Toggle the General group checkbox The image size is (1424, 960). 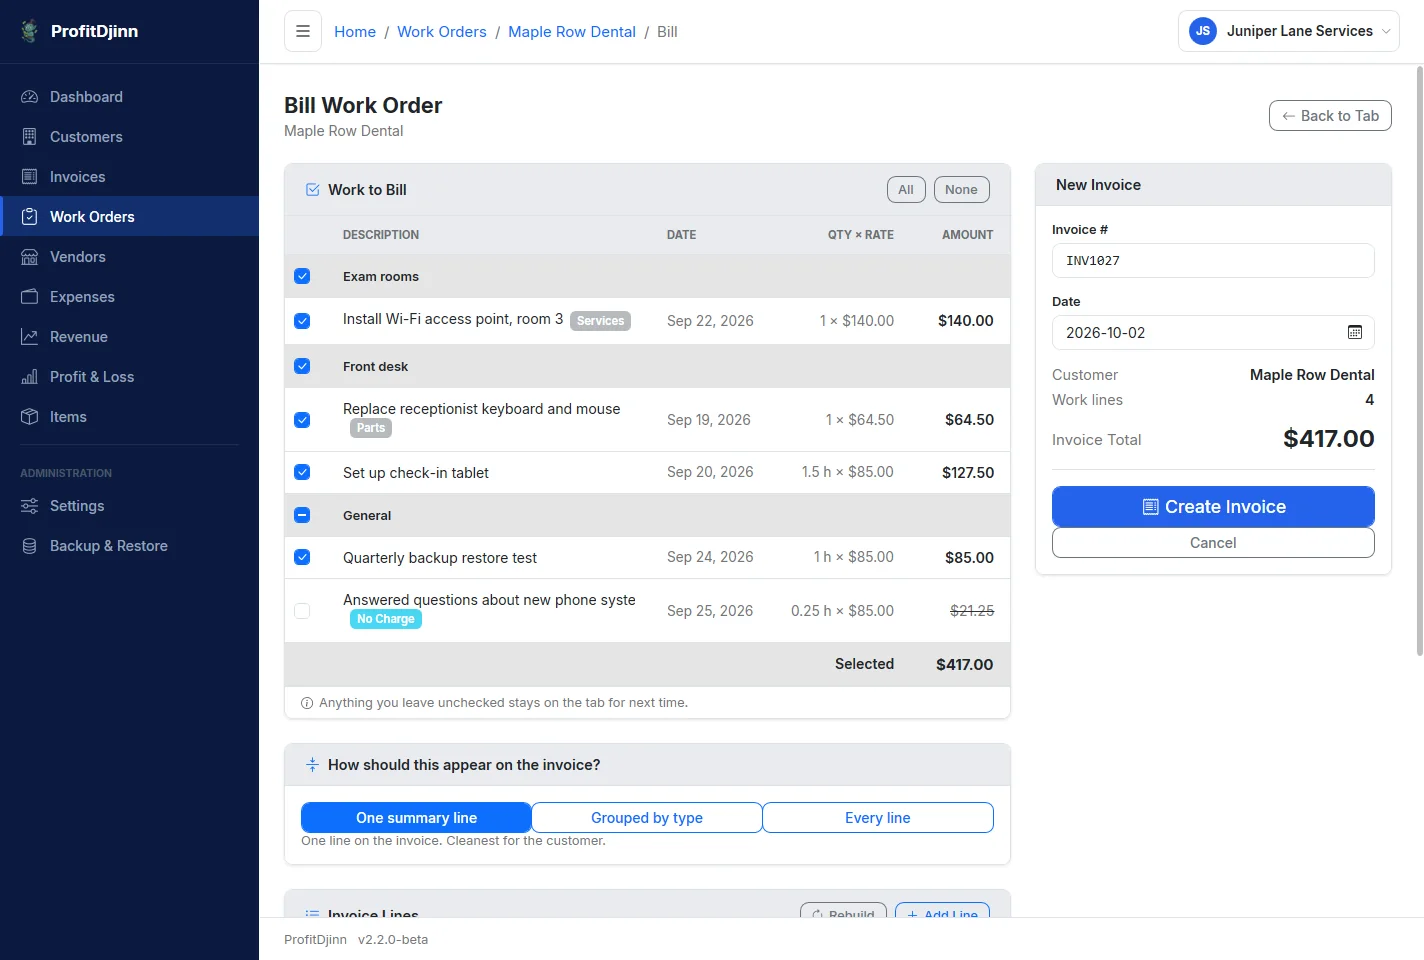302,515
